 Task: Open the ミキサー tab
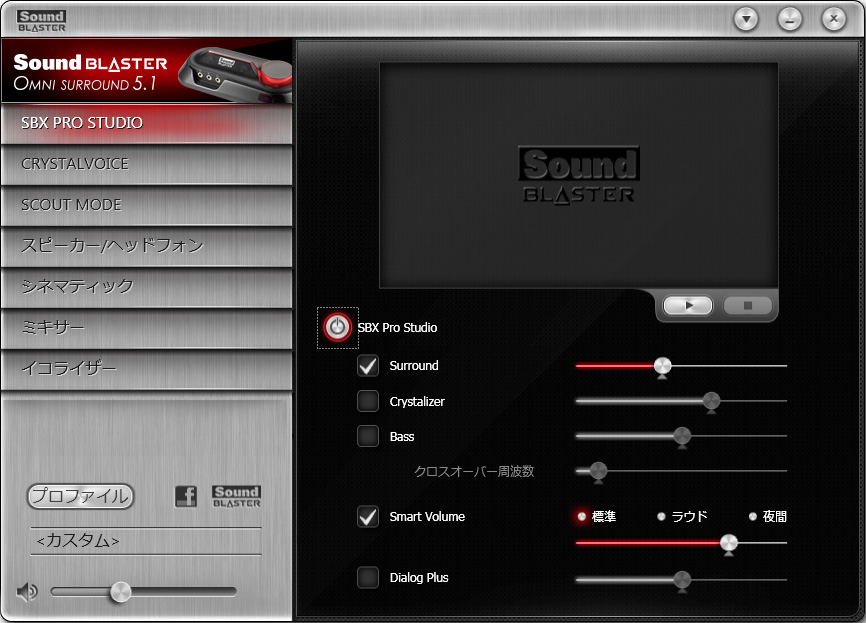pos(146,328)
